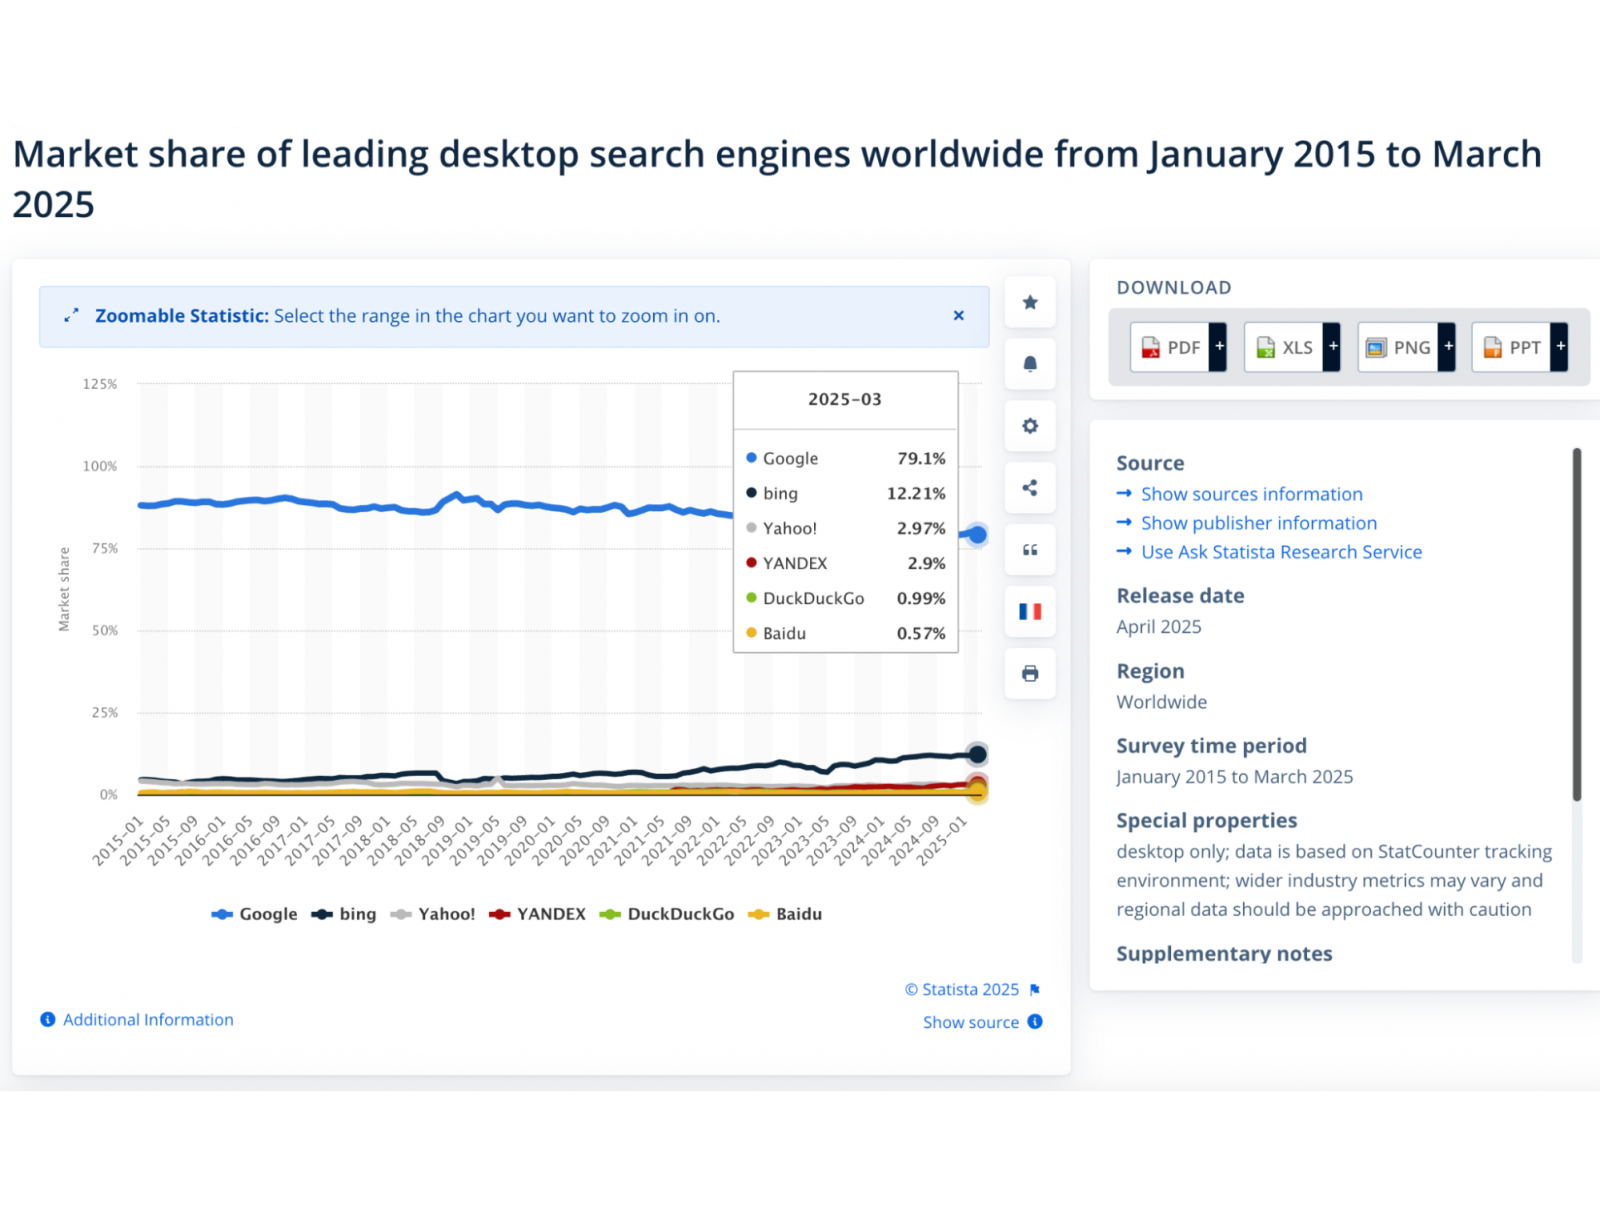The width and height of the screenshot is (1600, 1214).
Task: Click the Additional Information link
Action: (x=148, y=1020)
